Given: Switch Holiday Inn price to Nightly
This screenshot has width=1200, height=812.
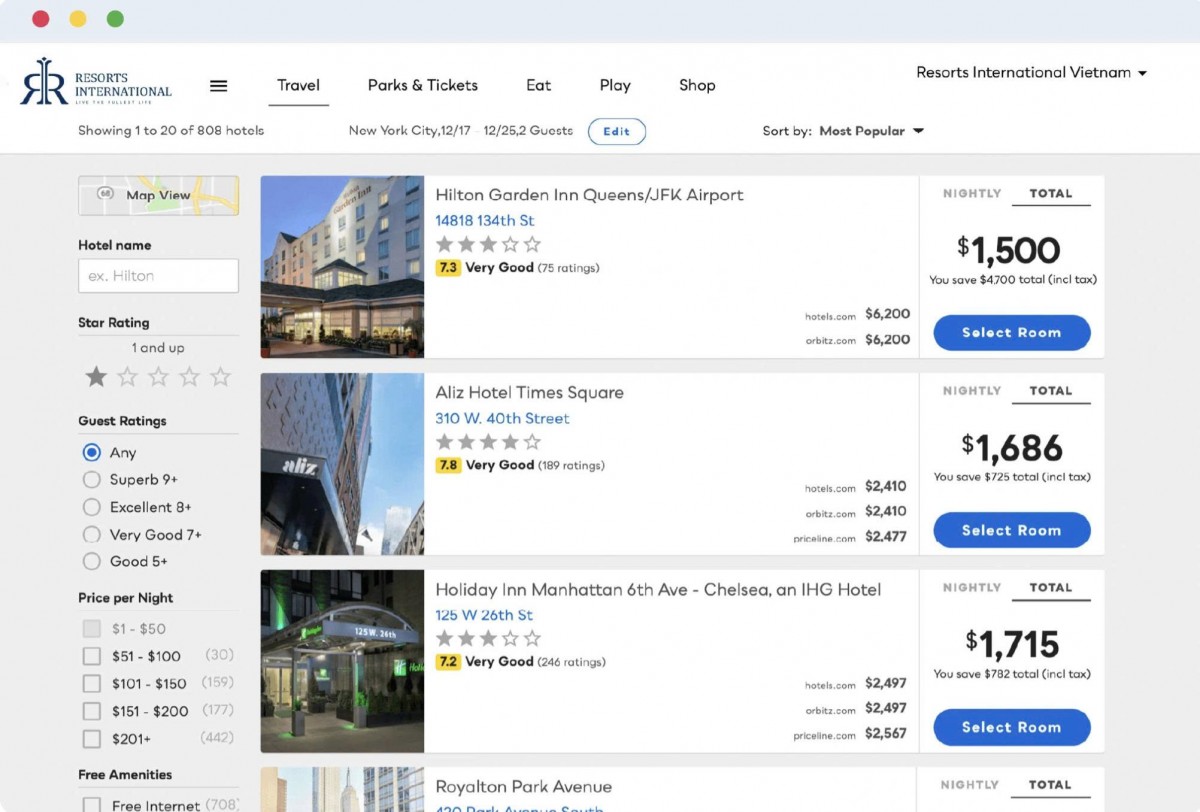Looking at the screenshot, I should [x=972, y=588].
